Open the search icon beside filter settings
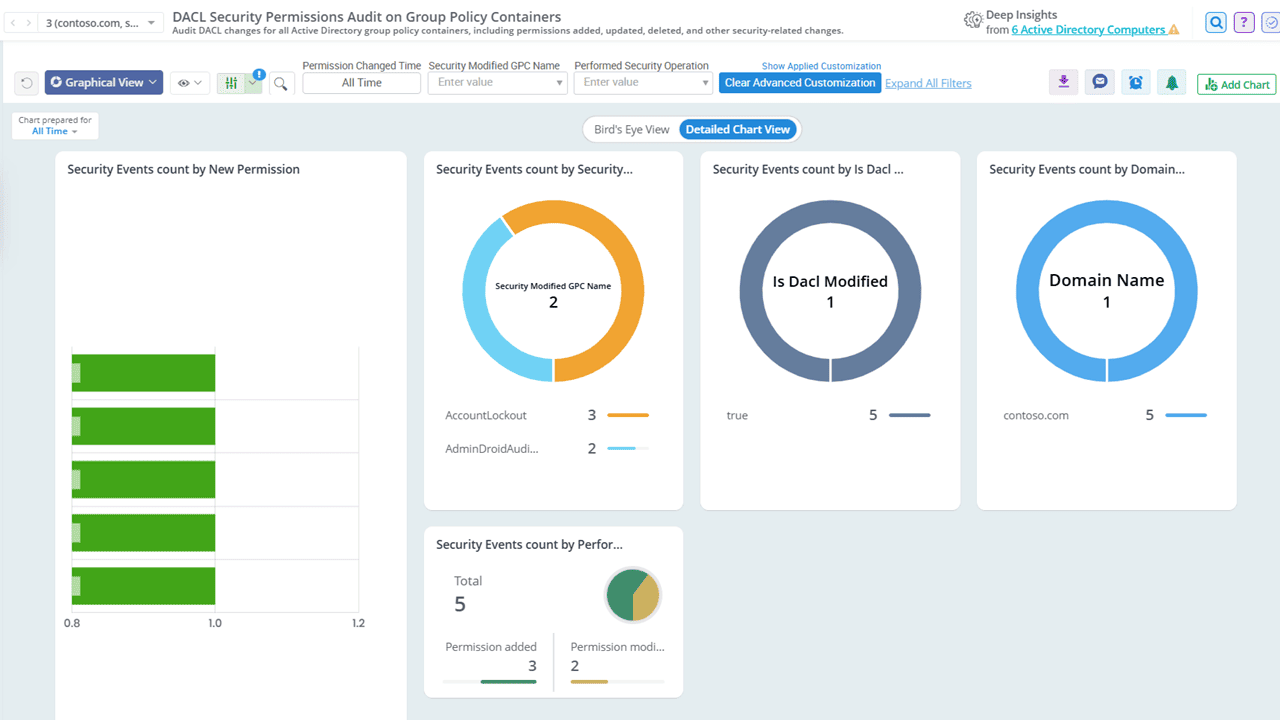The width and height of the screenshot is (1280, 720). click(x=281, y=84)
